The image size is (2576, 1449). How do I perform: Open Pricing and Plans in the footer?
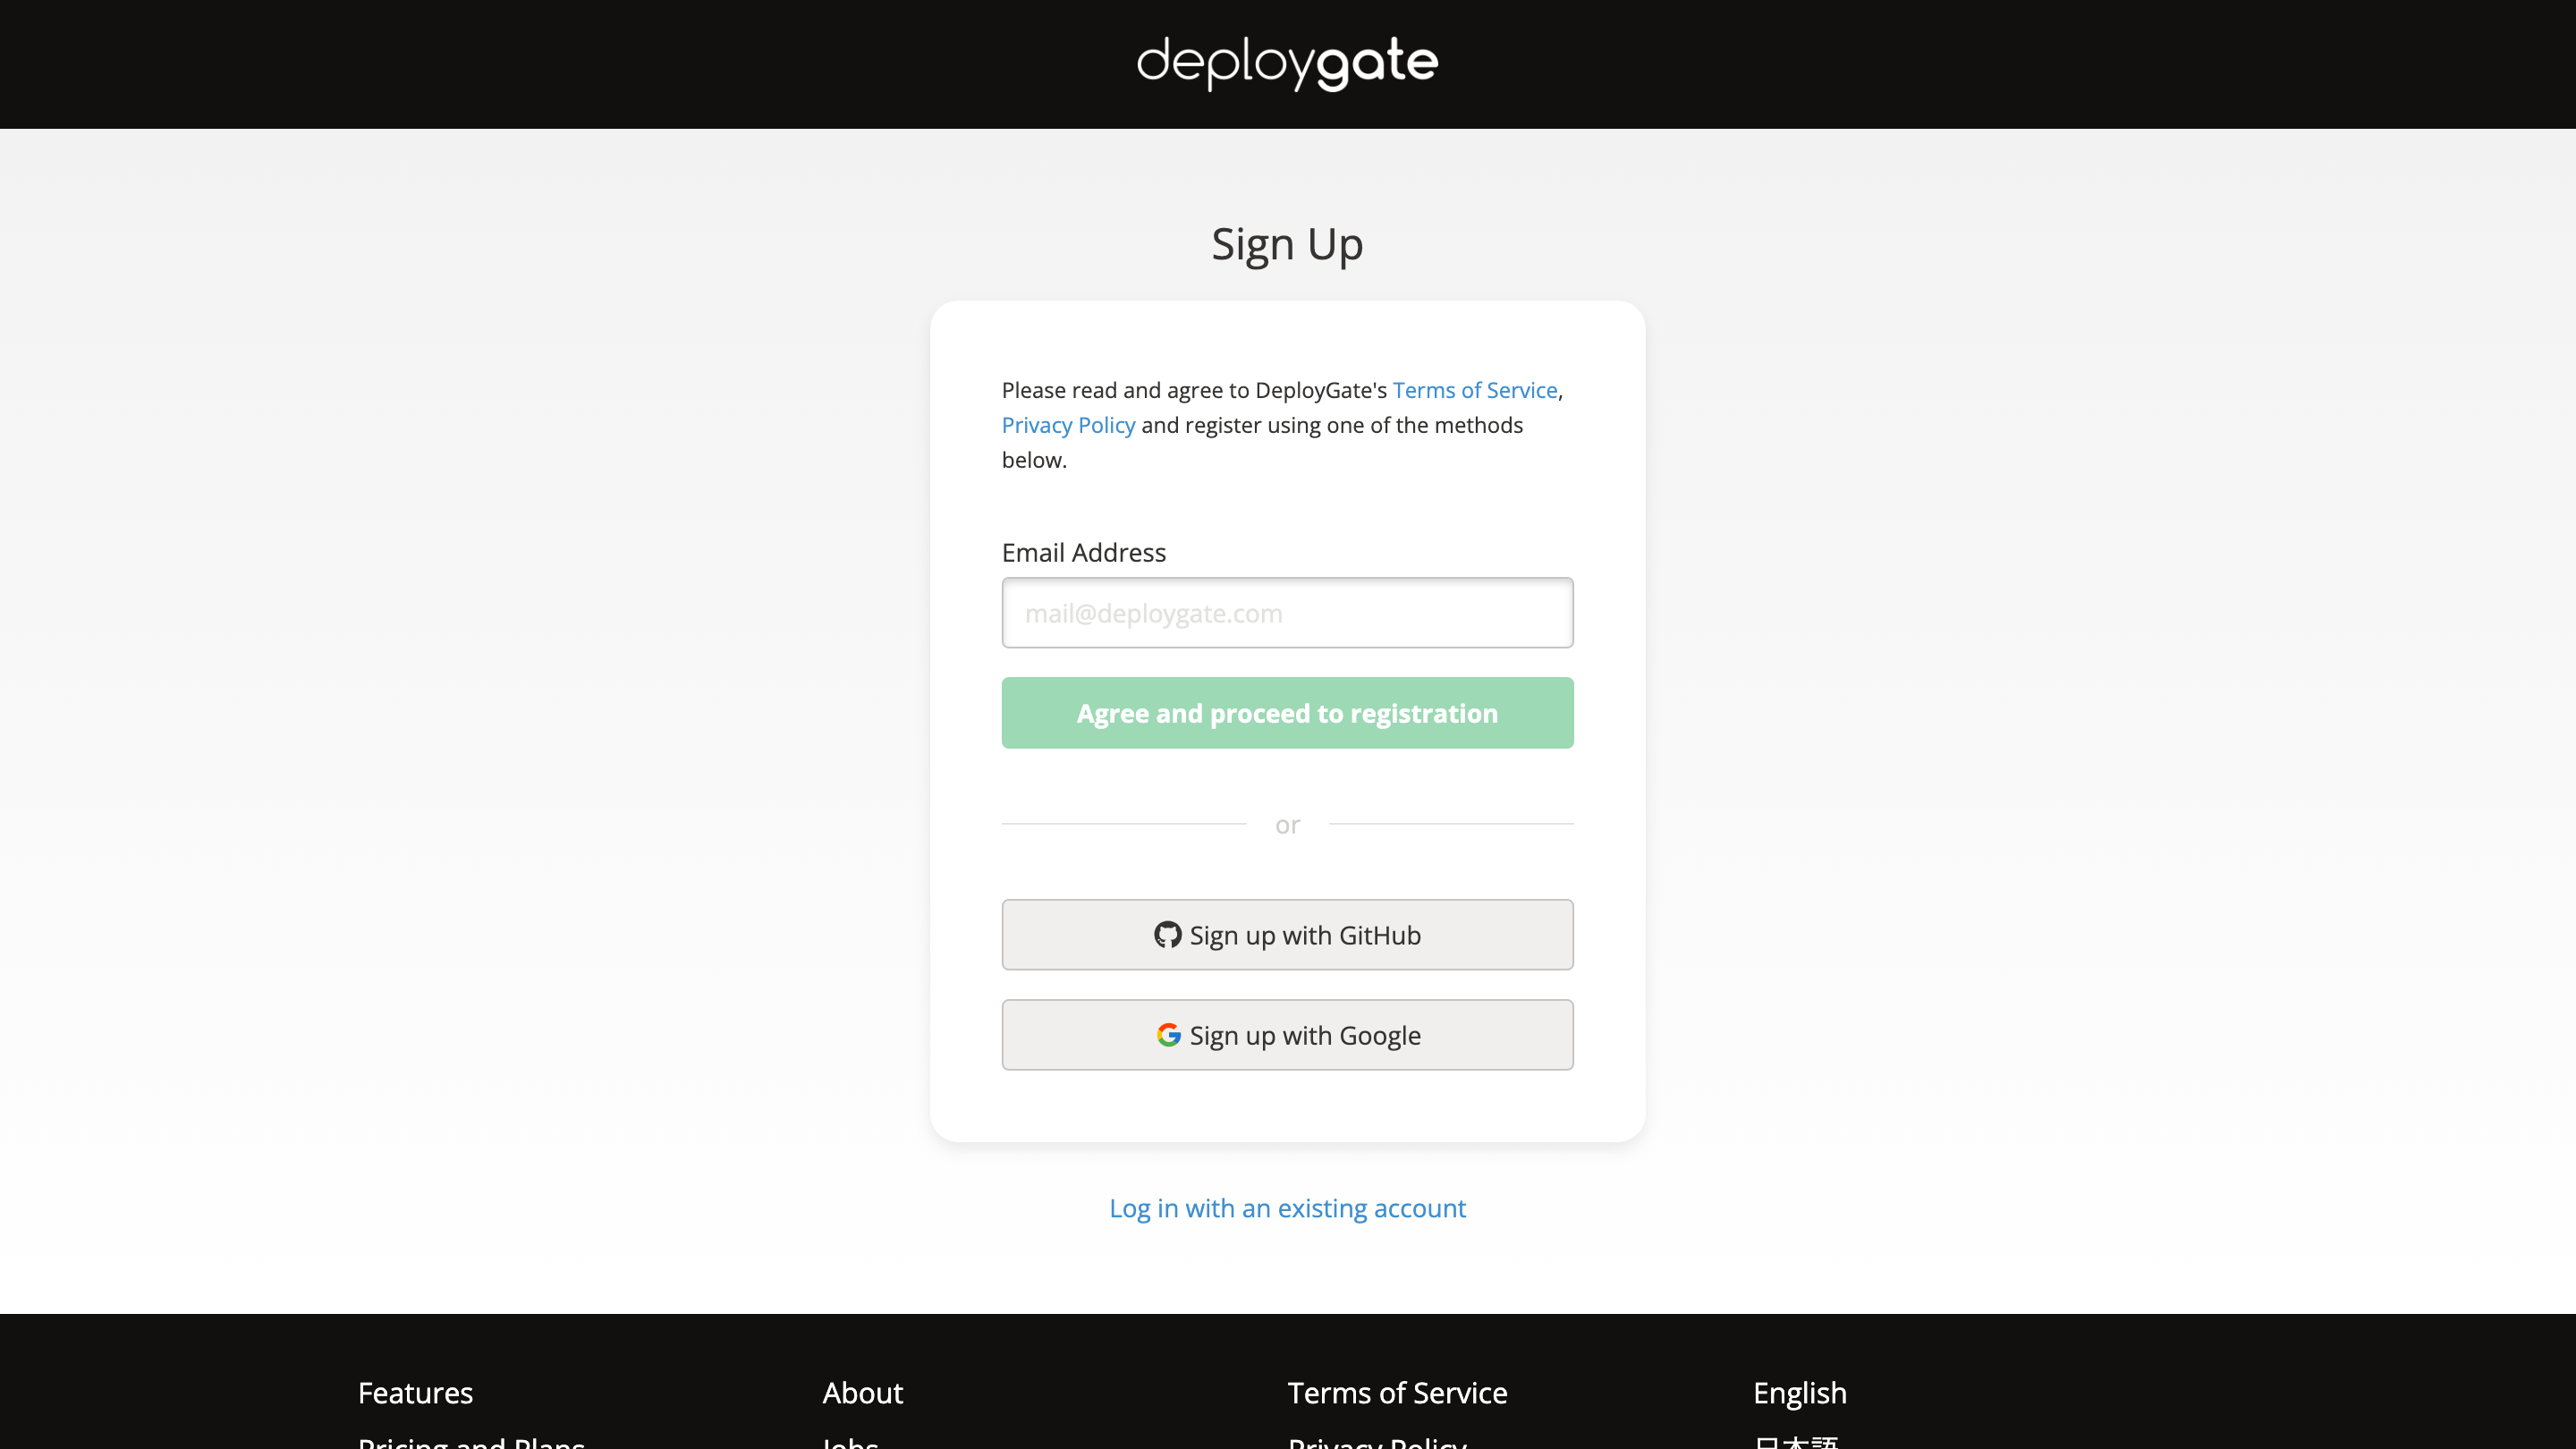pyautogui.click(x=472, y=1442)
